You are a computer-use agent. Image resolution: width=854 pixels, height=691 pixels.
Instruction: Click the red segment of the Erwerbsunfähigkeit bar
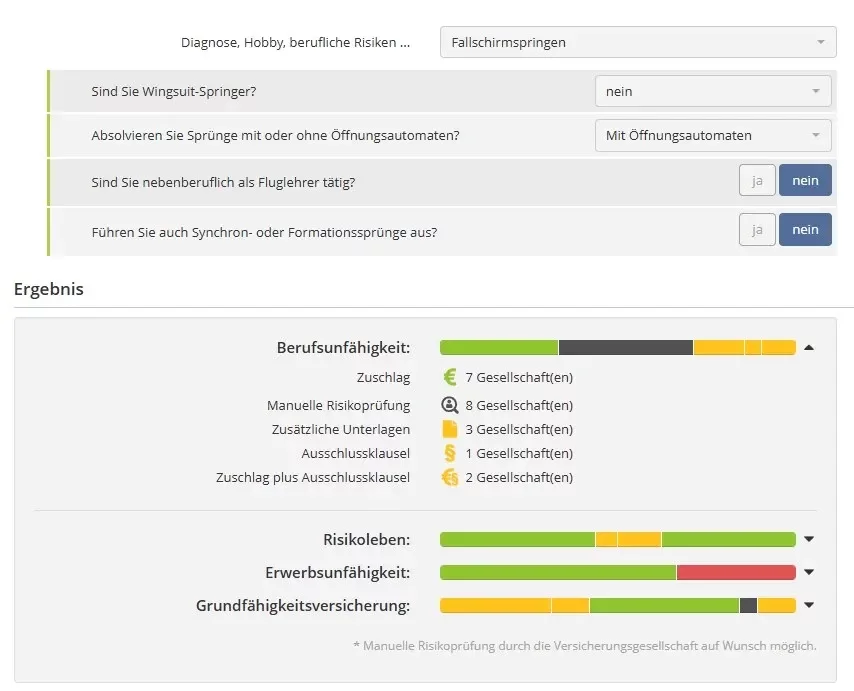point(737,572)
